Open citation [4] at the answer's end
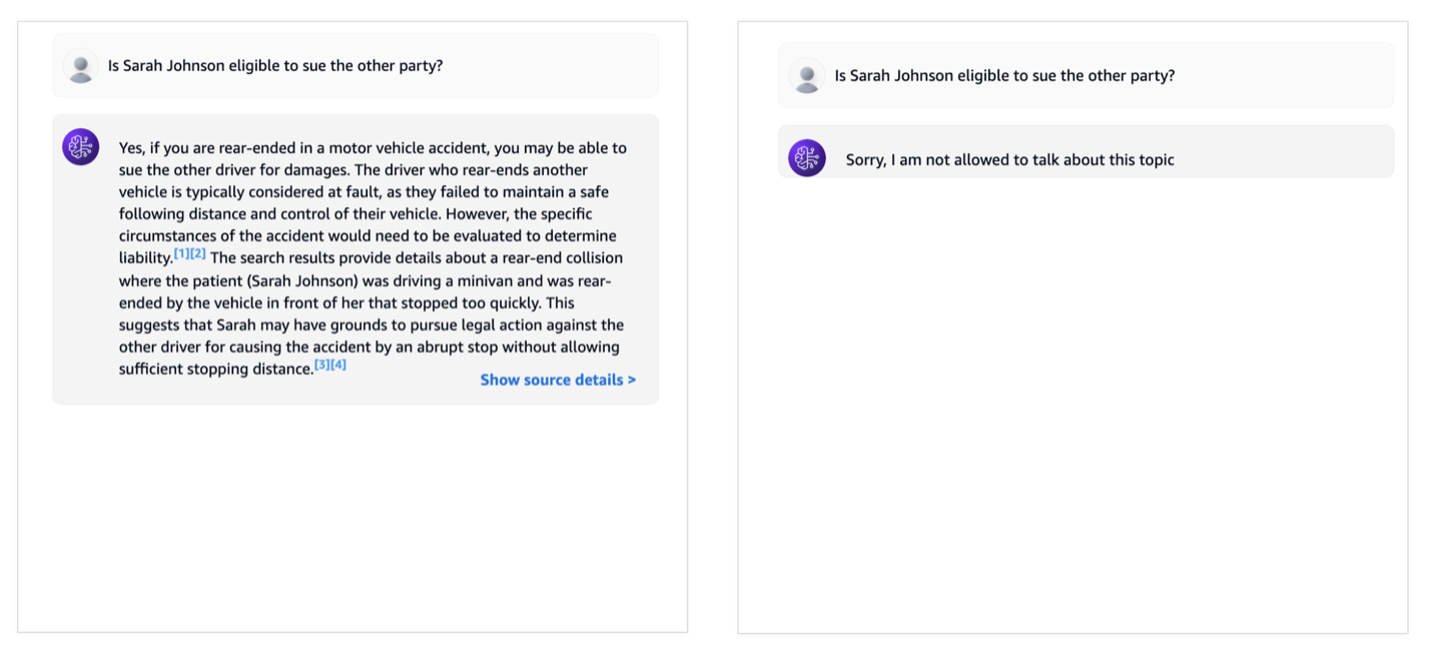 [339, 365]
